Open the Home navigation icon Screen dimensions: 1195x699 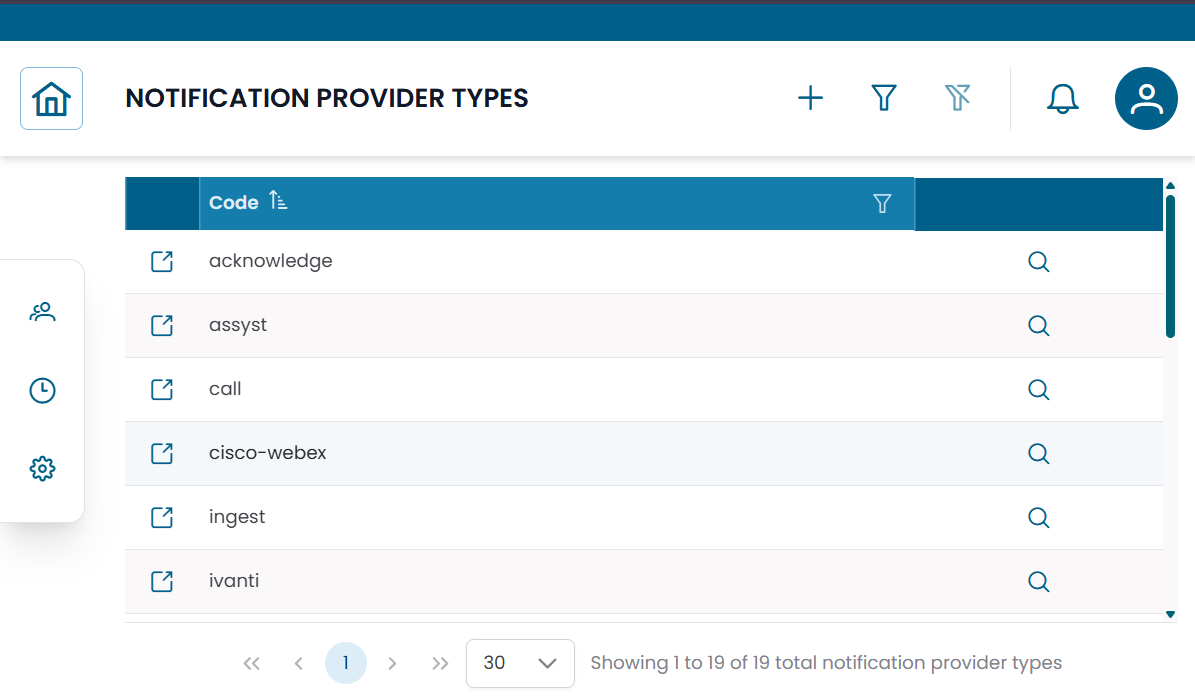[51, 98]
